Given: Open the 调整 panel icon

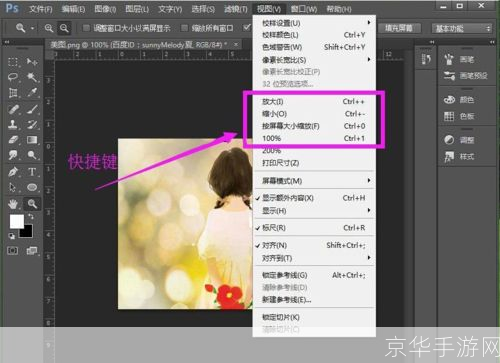Looking at the screenshot, I should point(449,140).
